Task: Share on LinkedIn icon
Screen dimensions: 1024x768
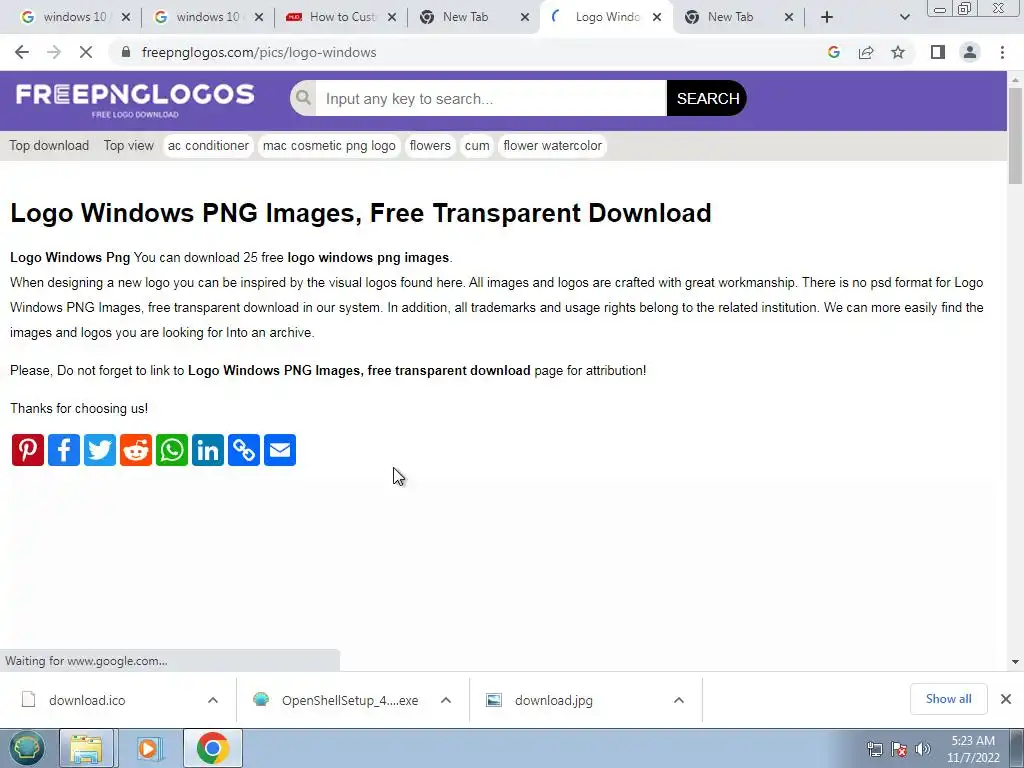Action: pos(208,450)
